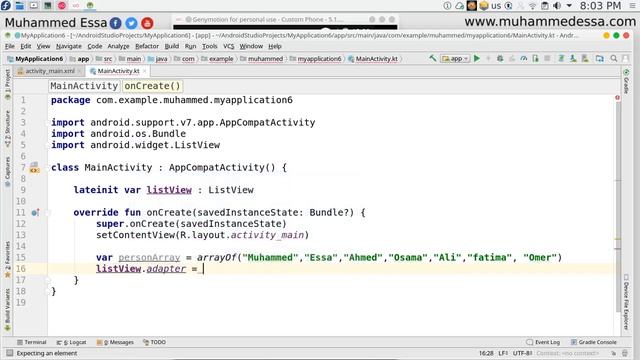Start debugging with the bug icon
Screen dimensions: 640x360
(x=500, y=58)
